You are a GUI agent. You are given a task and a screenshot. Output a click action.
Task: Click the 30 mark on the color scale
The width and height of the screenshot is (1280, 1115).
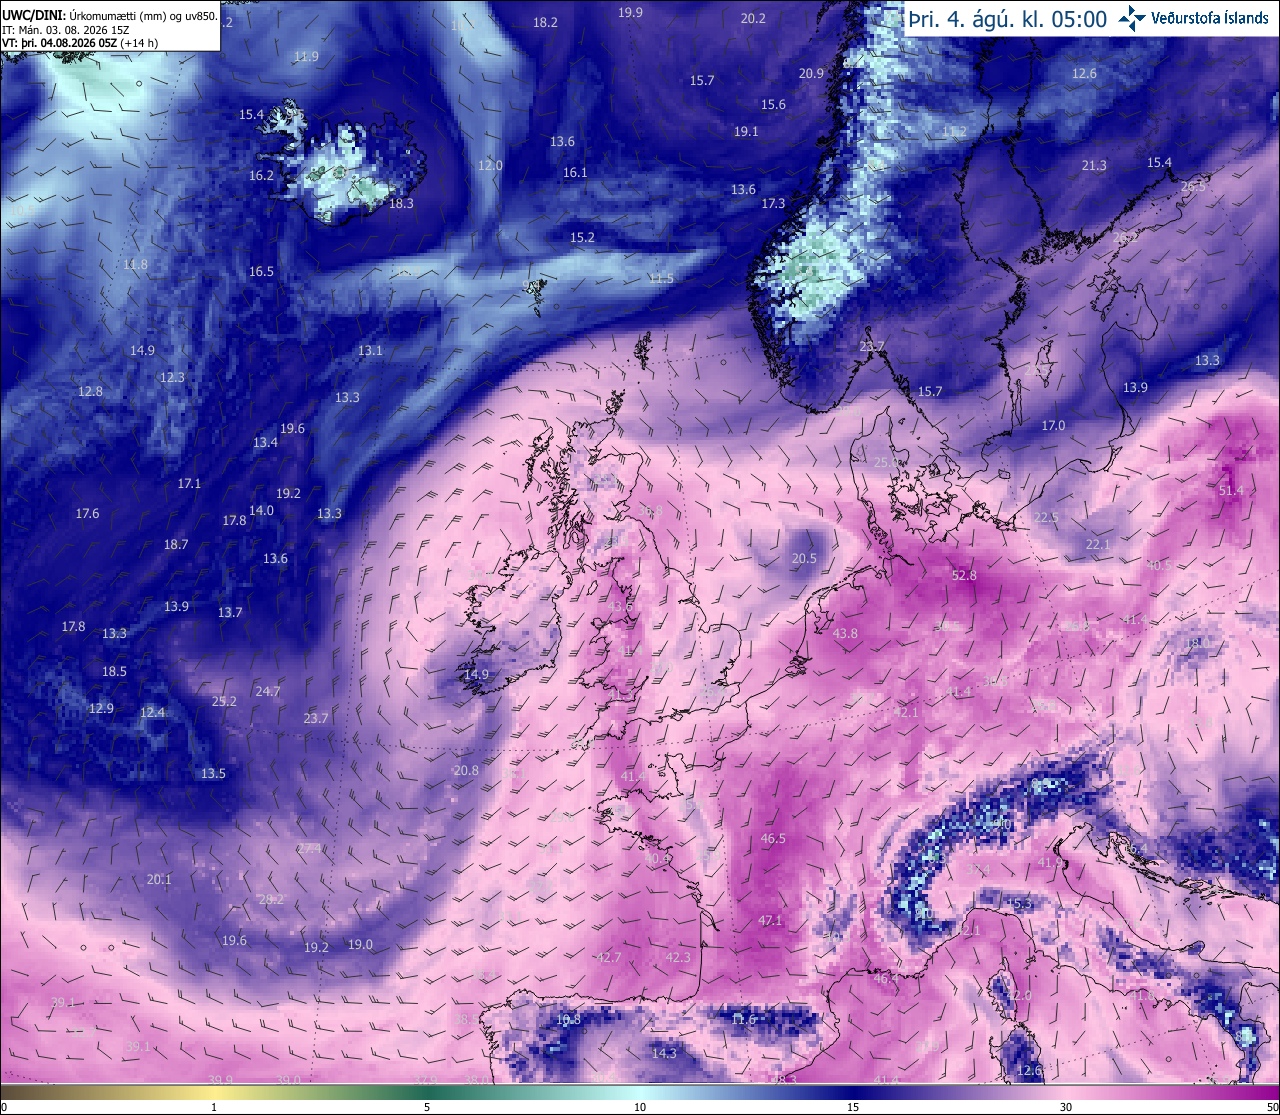tap(1066, 1107)
